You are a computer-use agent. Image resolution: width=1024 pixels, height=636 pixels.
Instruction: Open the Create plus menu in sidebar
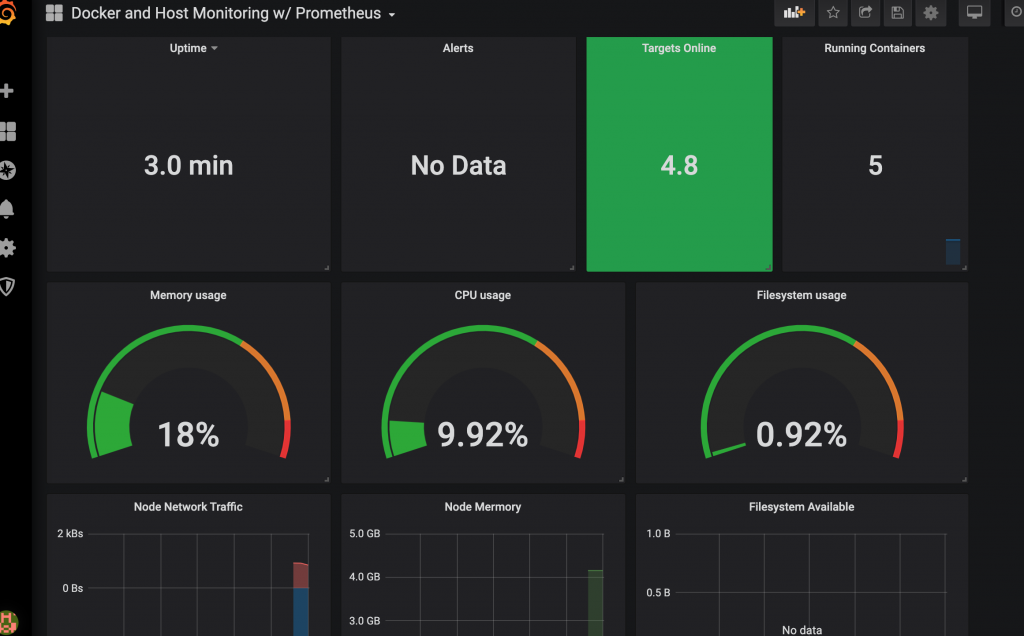tap(7, 91)
